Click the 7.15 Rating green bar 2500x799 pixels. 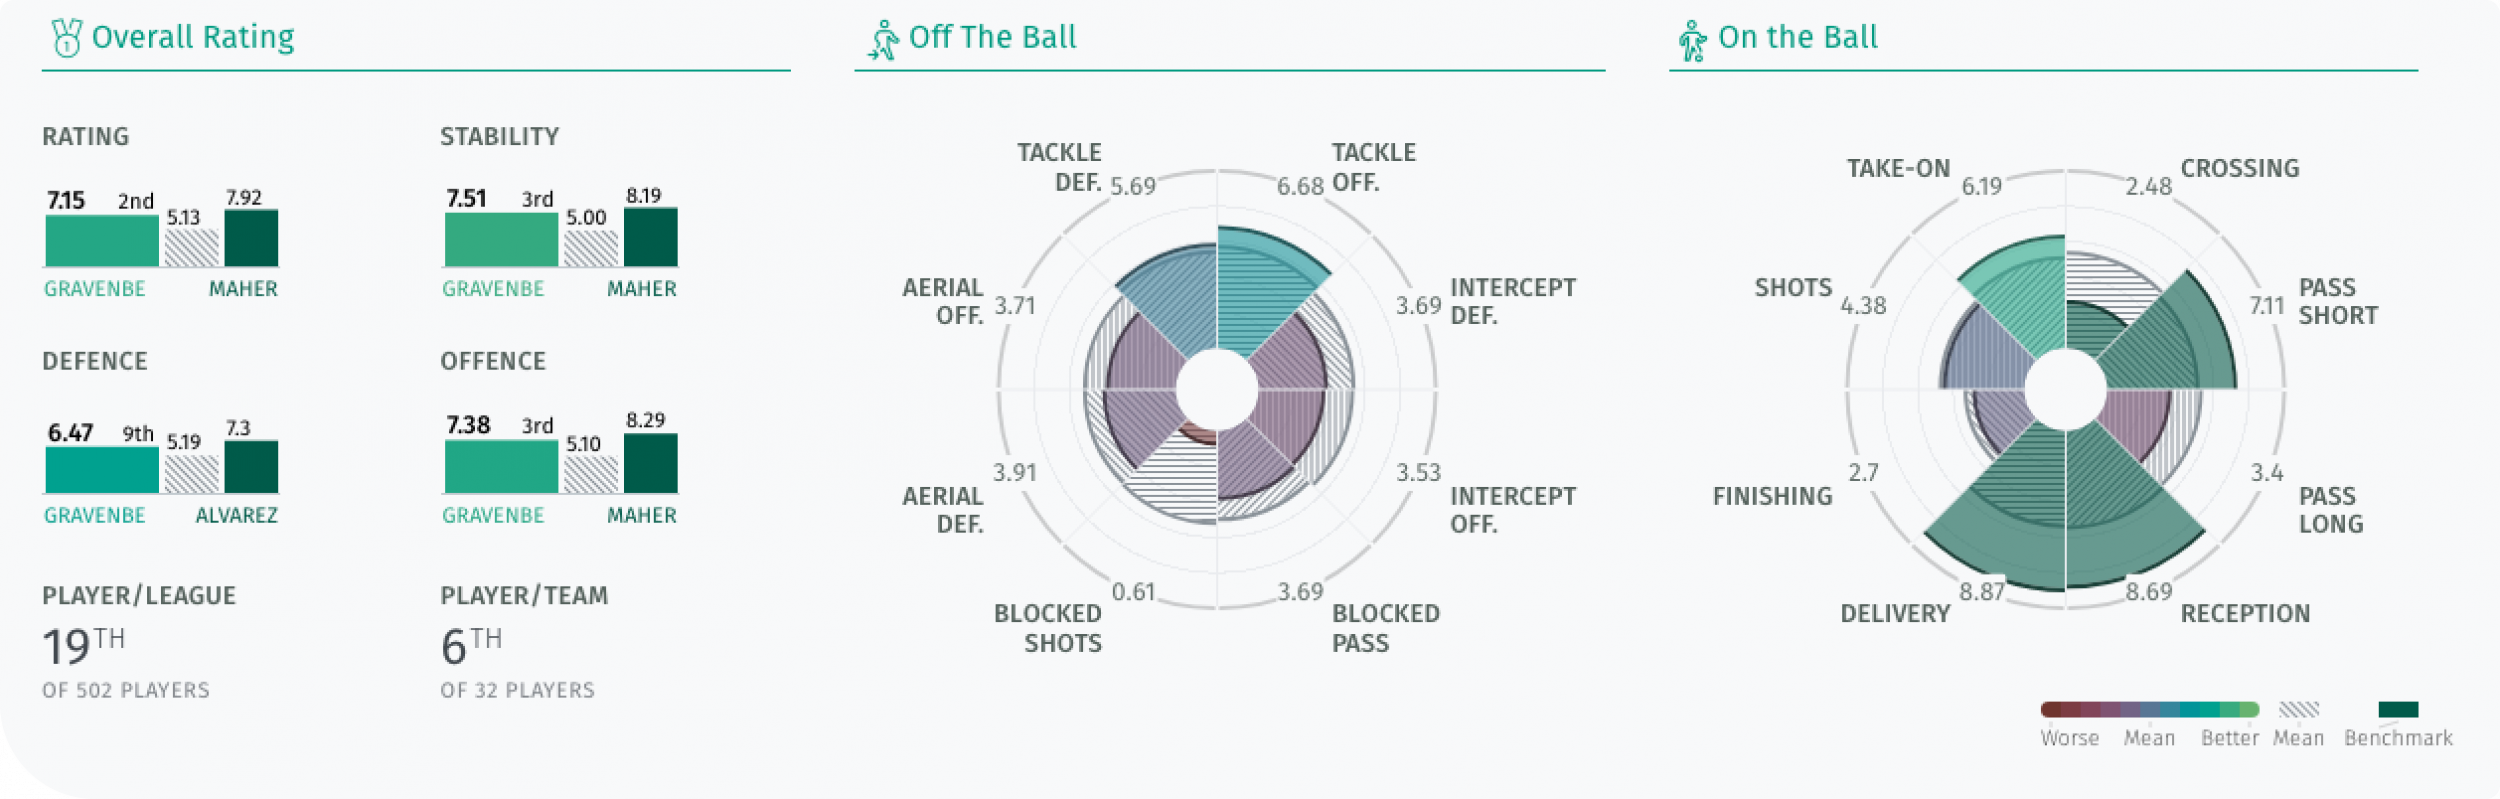coord(102,240)
